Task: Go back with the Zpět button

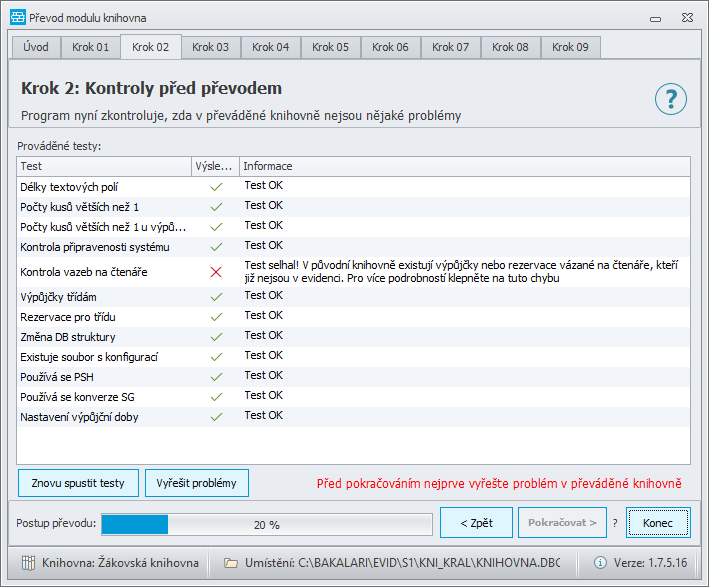Action: (476, 523)
